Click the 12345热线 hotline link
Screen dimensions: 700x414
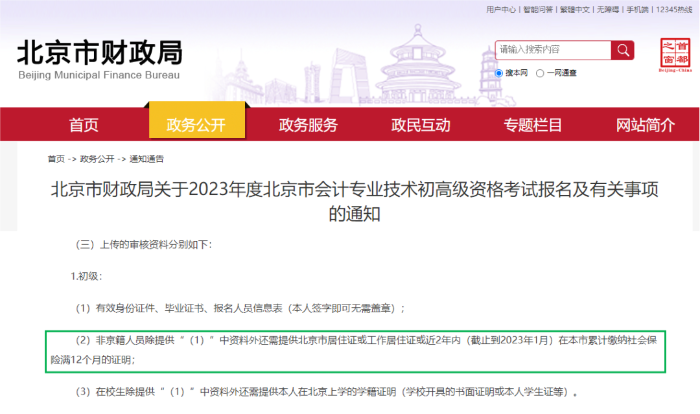tap(674, 9)
